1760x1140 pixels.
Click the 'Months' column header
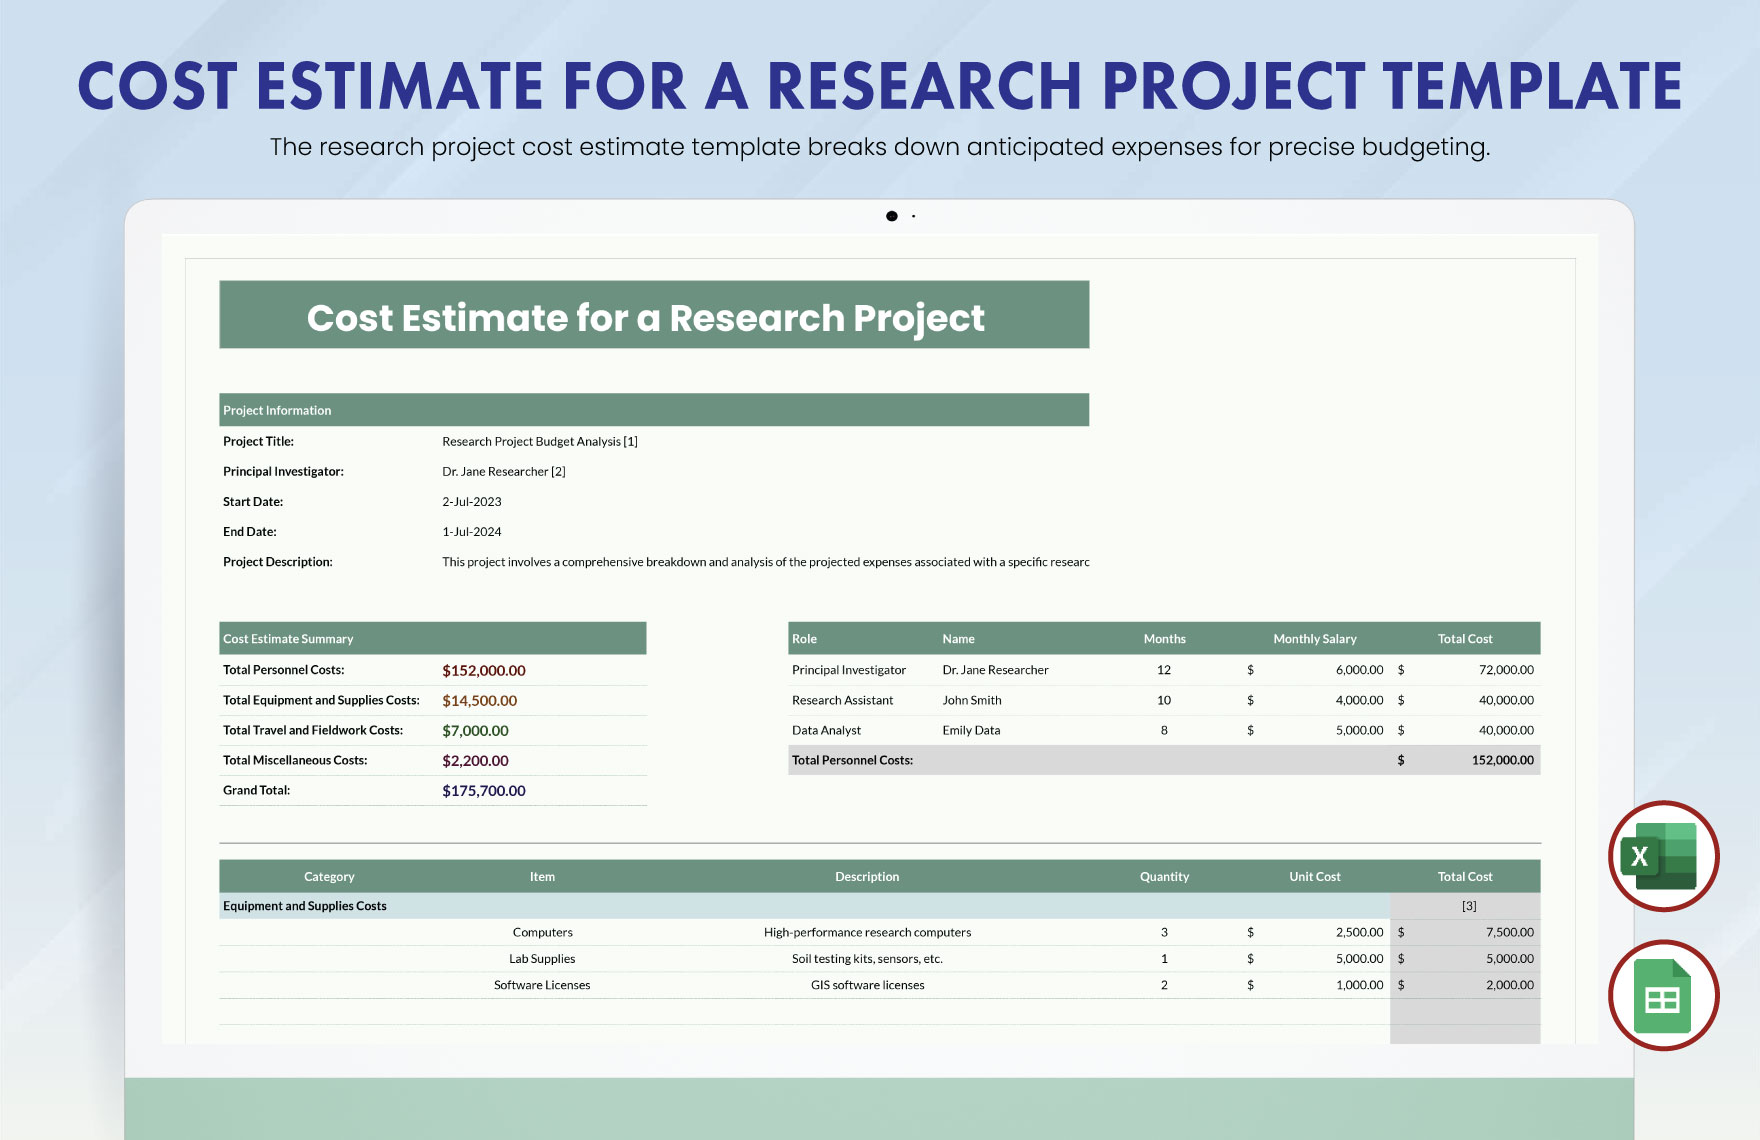coord(1165,638)
